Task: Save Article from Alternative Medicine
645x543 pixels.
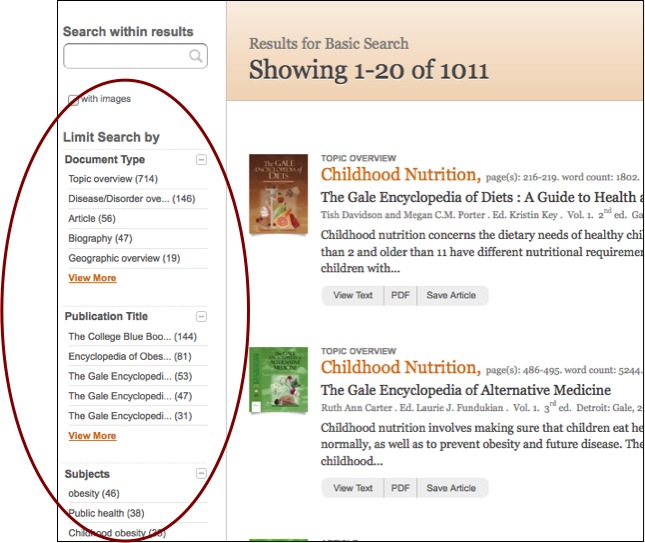Action: click(452, 488)
